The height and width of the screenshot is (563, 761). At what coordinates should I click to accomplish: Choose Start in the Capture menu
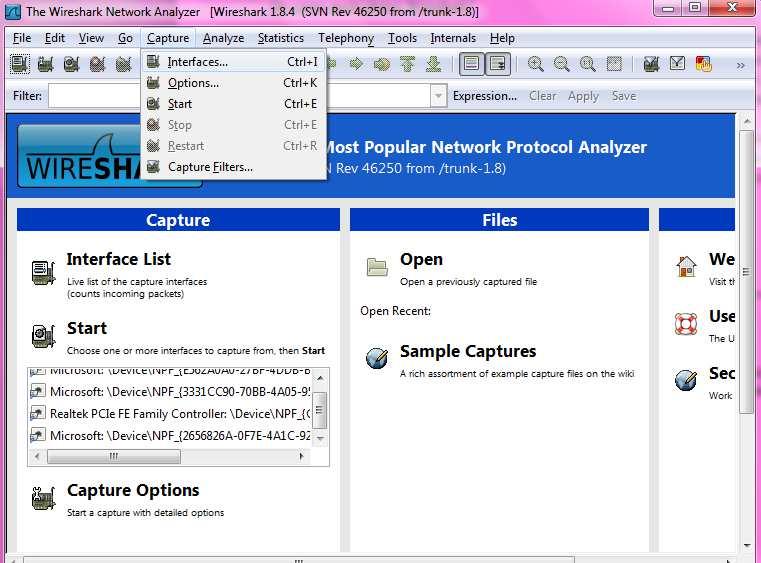pos(233,104)
